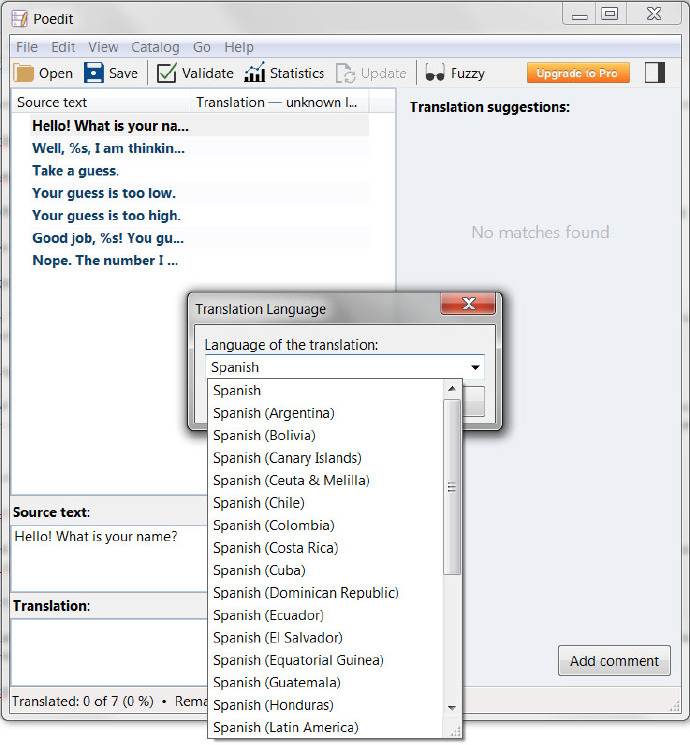Collapse the language combo box arrow

click(x=475, y=367)
